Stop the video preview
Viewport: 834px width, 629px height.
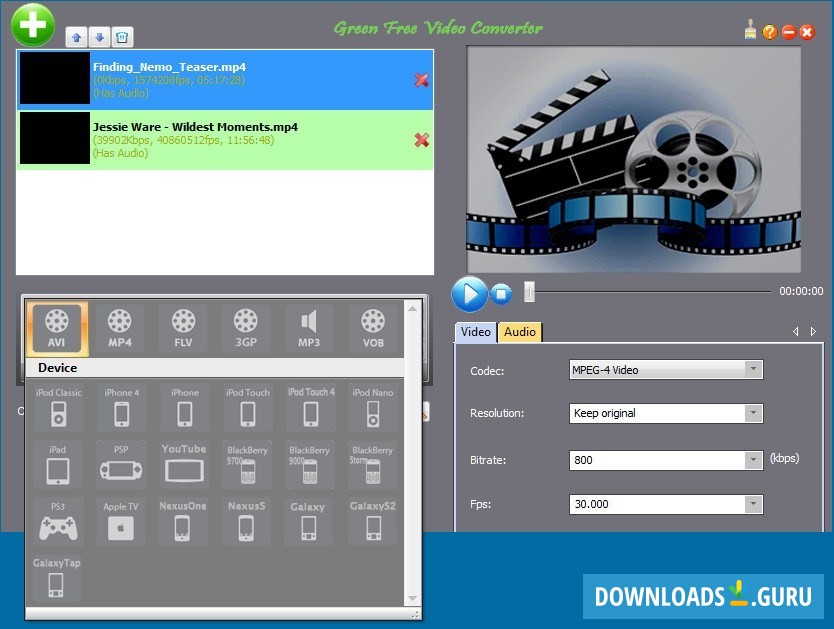pyautogui.click(x=501, y=293)
